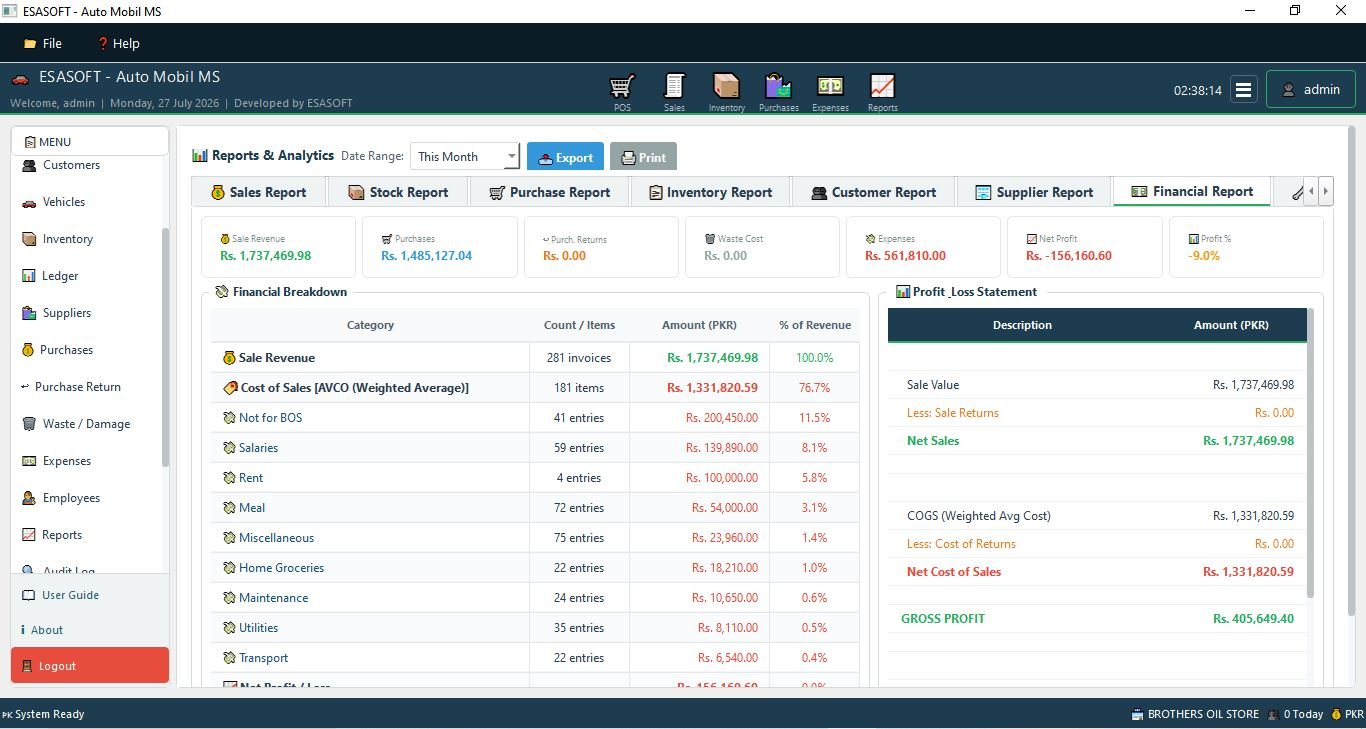Click the 'Net Cost of Sales' statement line
This screenshot has height=729, width=1366.
(x=1097, y=572)
